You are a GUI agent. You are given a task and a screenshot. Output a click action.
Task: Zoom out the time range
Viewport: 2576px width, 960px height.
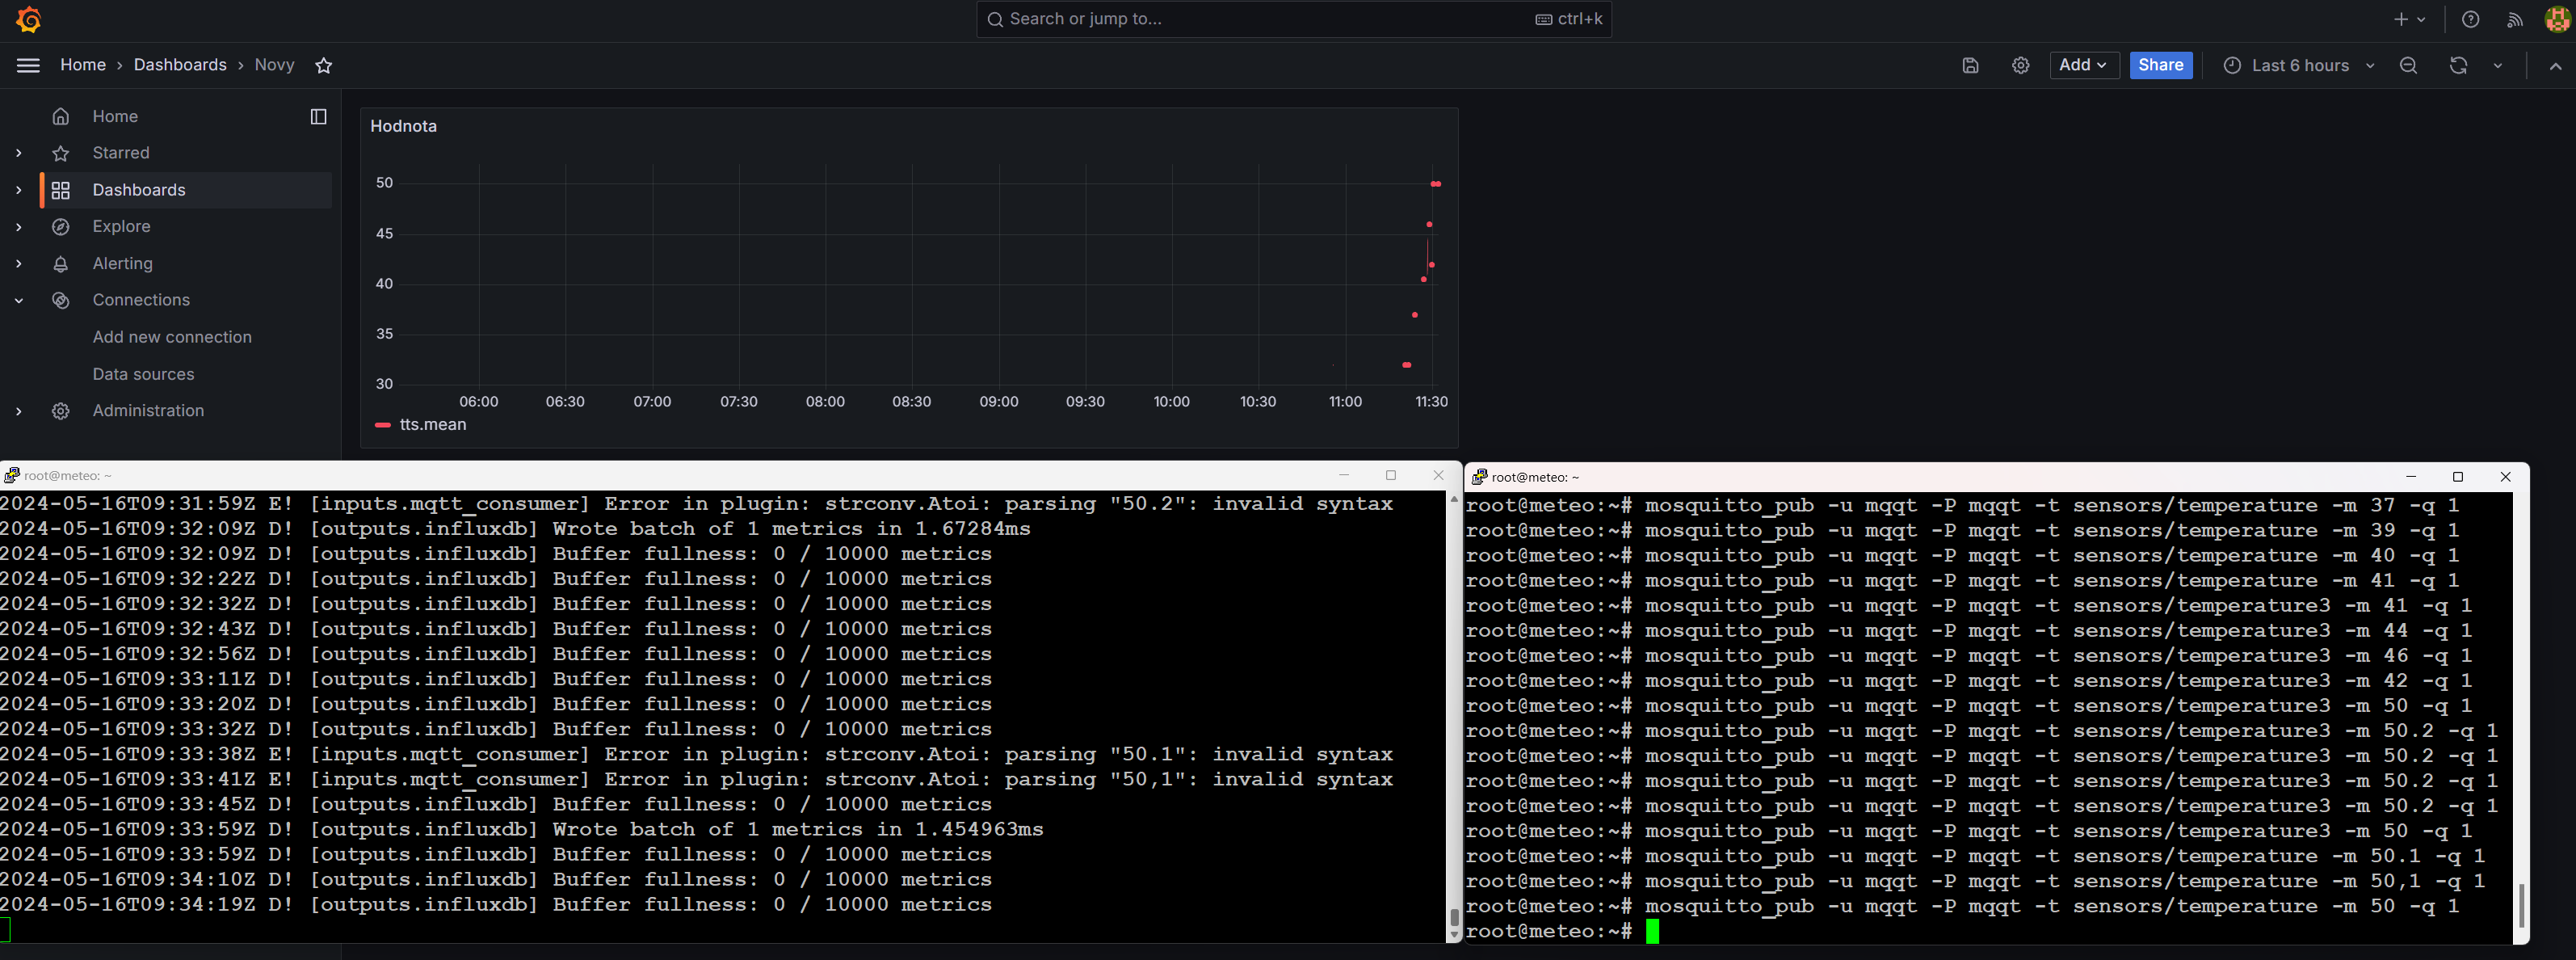coord(2408,66)
